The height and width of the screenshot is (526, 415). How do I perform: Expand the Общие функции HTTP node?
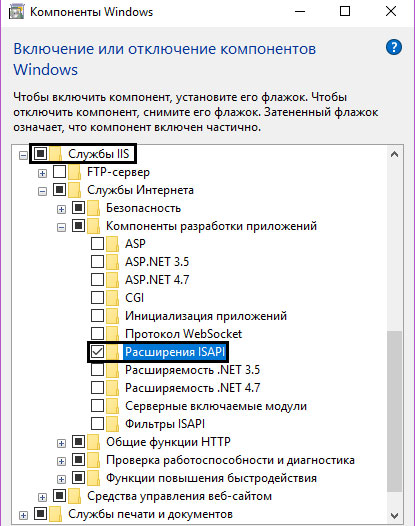pos(61,443)
